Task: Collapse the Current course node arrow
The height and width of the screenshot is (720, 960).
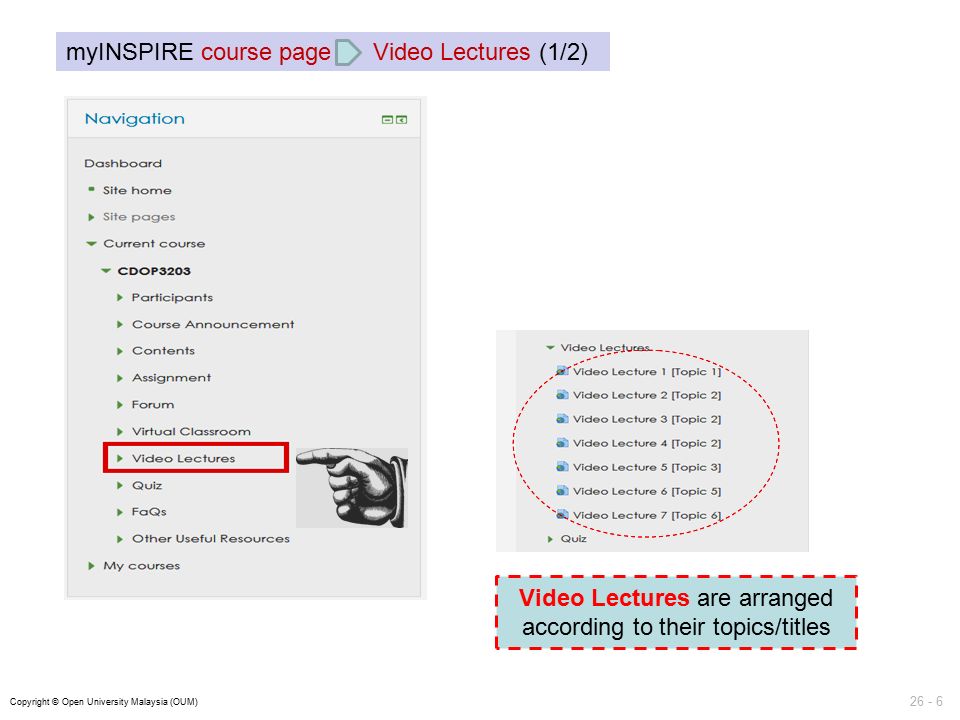Action: (x=92, y=244)
